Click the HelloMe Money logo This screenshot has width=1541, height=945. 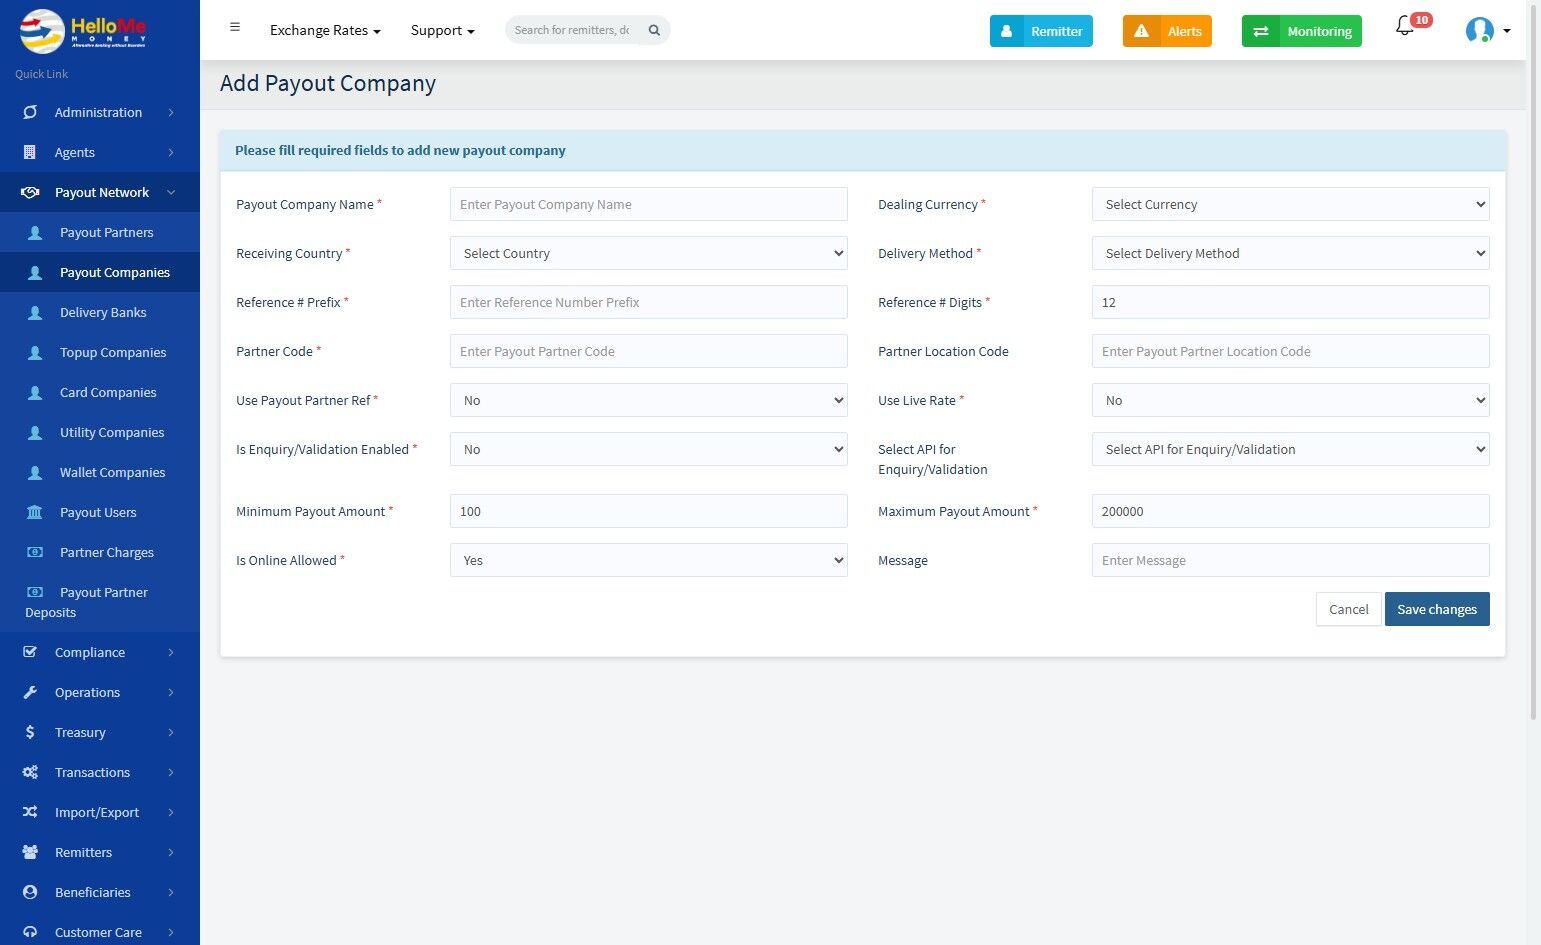pyautogui.click(x=83, y=31)
